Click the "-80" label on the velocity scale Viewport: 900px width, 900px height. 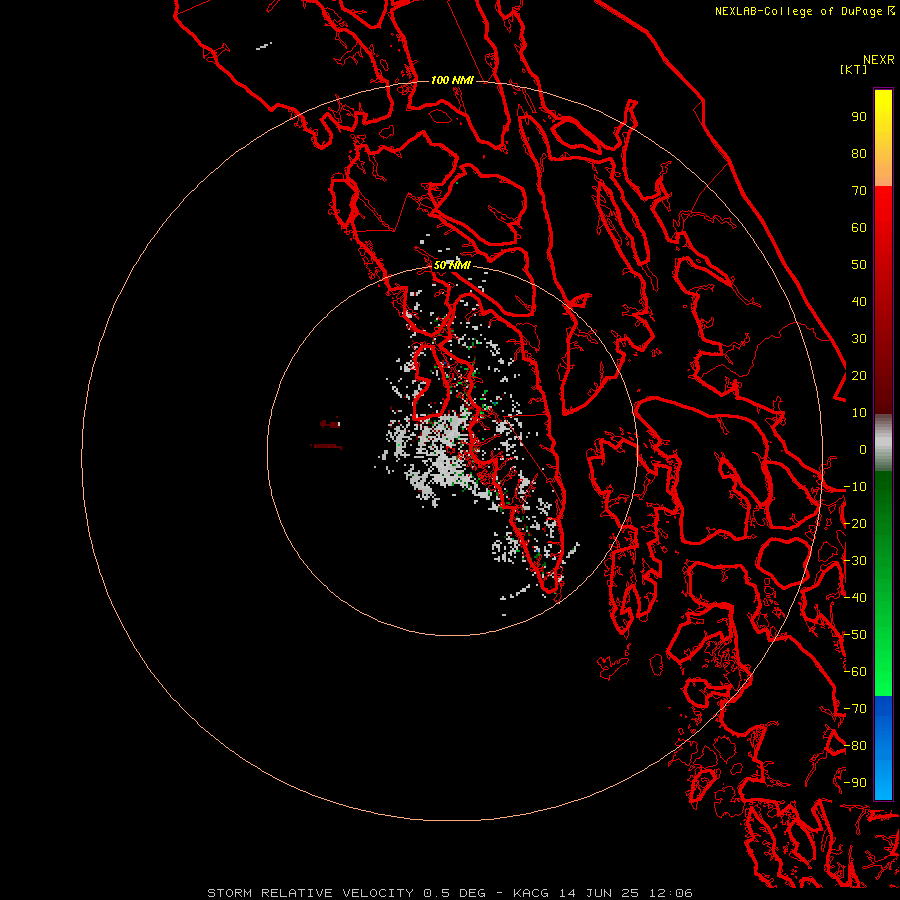855,746
